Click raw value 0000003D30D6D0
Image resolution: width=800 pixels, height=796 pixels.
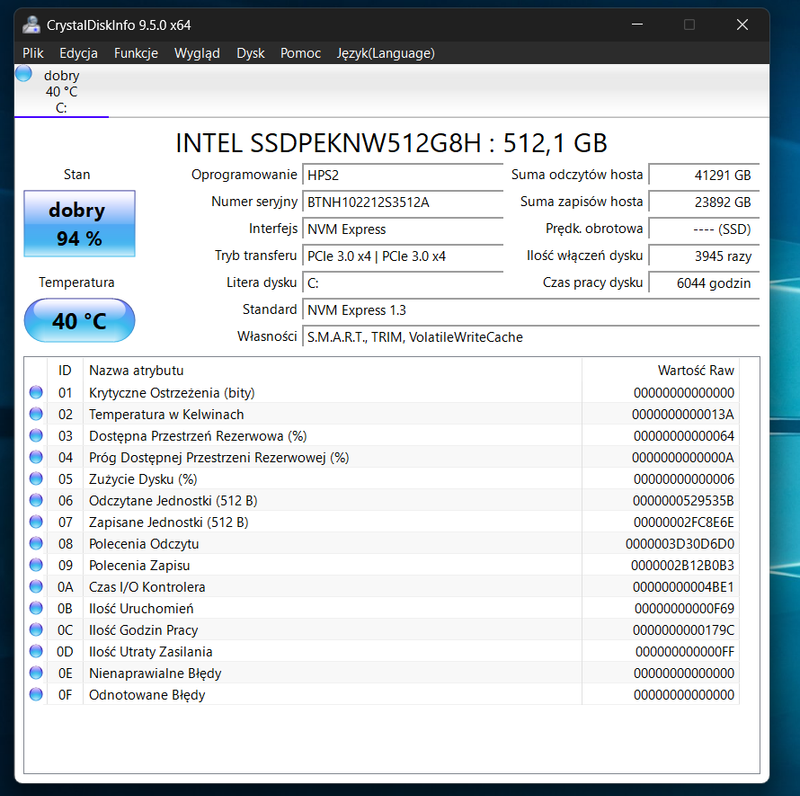click(x=680, y=544)
